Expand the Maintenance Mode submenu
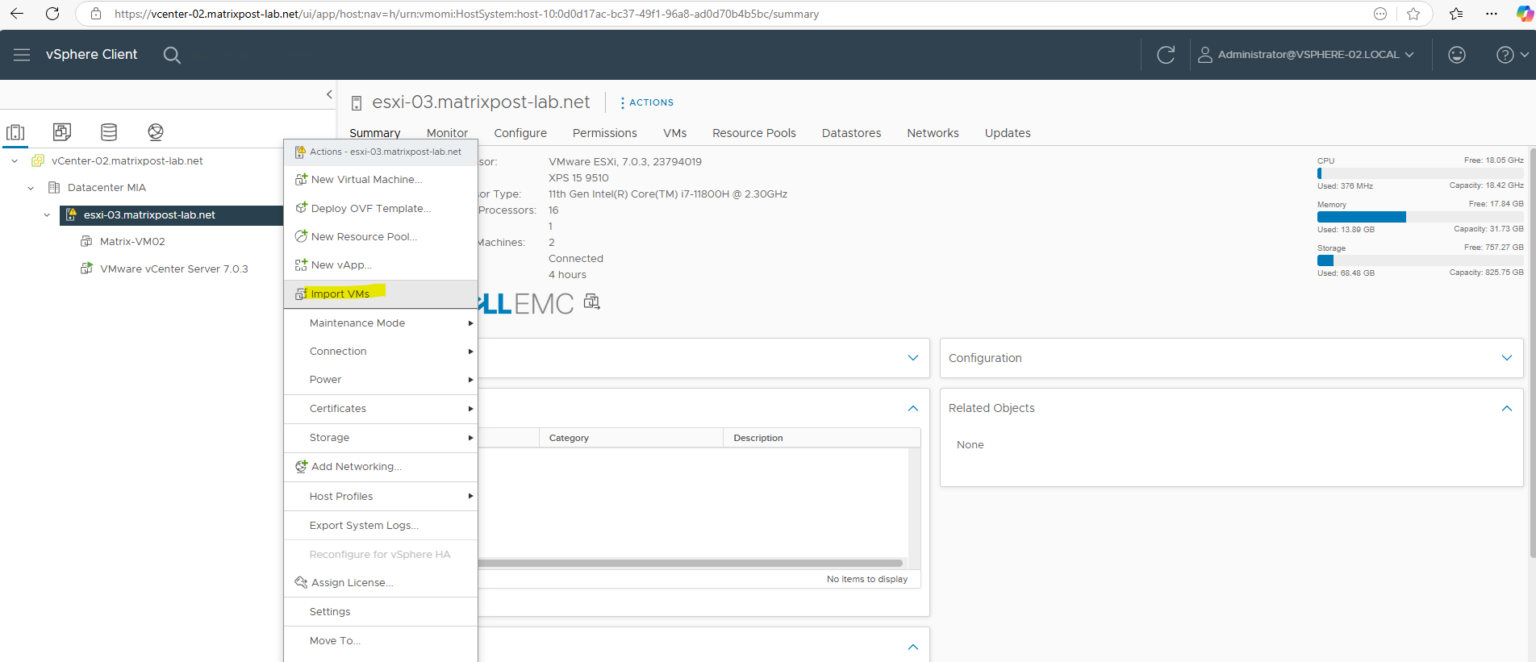The width and height of the screenshot is (1536, 662). coord(357,322)
